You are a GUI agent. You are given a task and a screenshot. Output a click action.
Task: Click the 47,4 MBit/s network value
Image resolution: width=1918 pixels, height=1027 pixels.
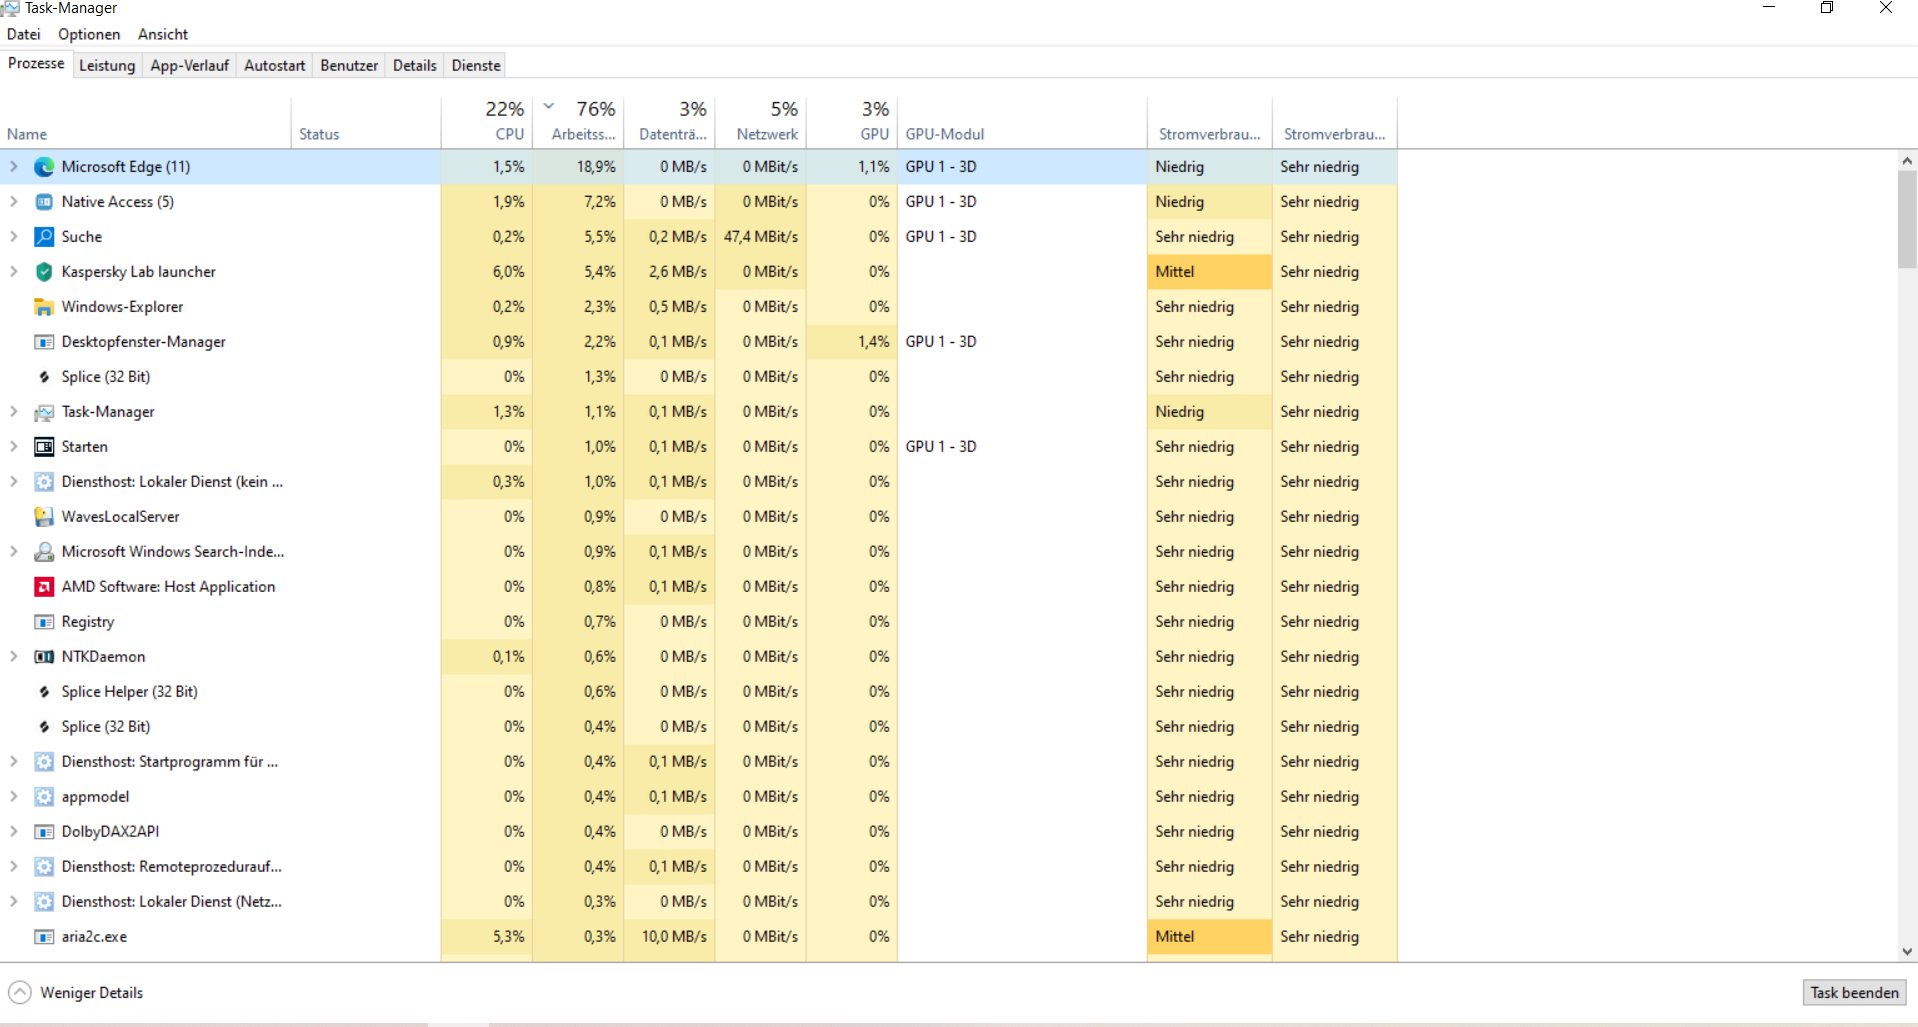761,237
